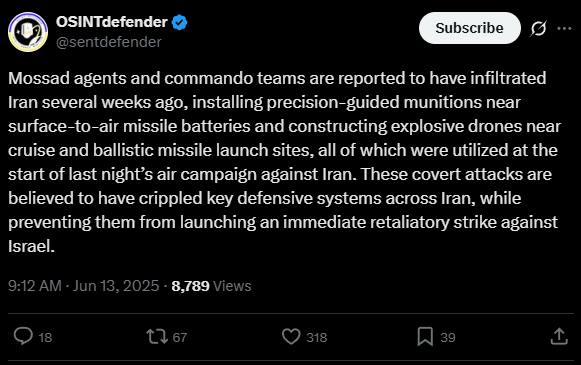Click the 39 bookmarks count

tap(448, 337)
